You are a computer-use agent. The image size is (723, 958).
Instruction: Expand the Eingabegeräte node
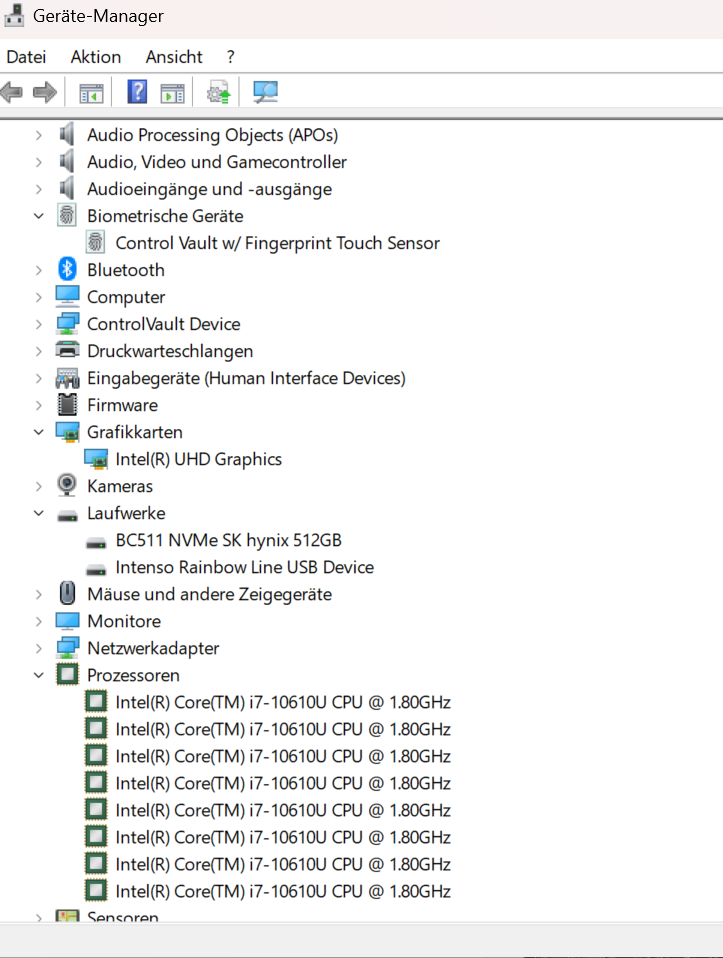39,378
